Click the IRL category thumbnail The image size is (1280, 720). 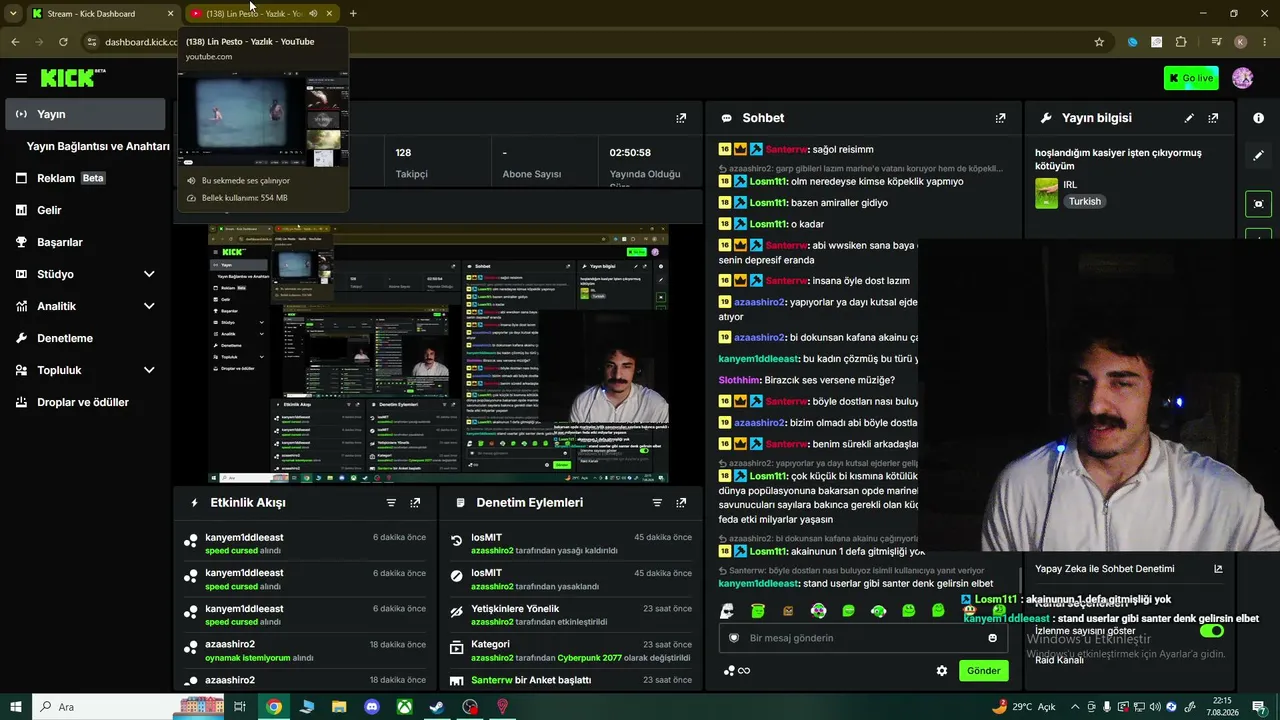(x=1046, y=193)
